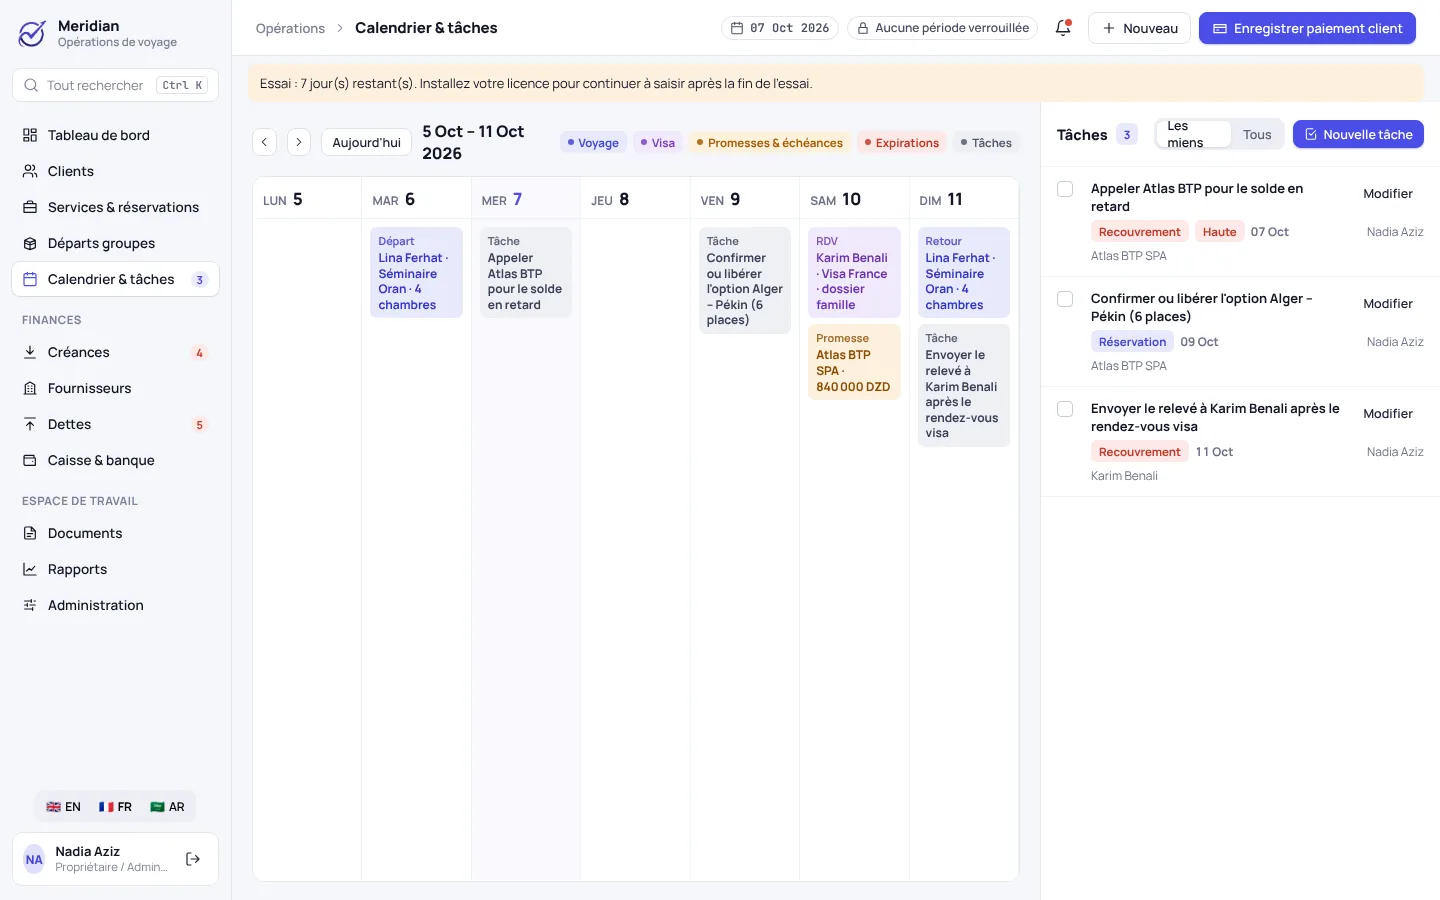Click the Administration sliders icon
This screenshot has width=1440, height=900.
pyautogui.click(x=30, y=605)
